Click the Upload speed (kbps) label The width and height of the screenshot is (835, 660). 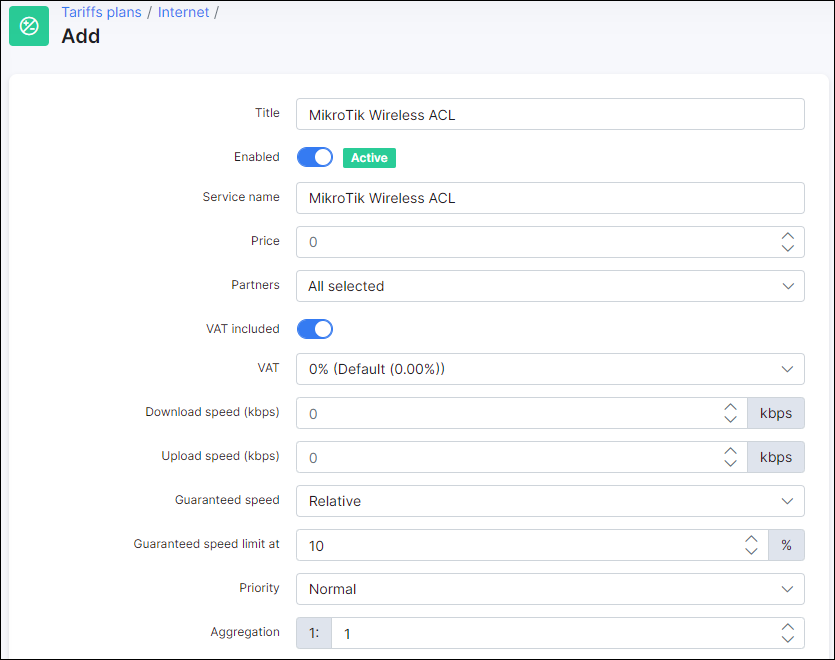point(220,456)
